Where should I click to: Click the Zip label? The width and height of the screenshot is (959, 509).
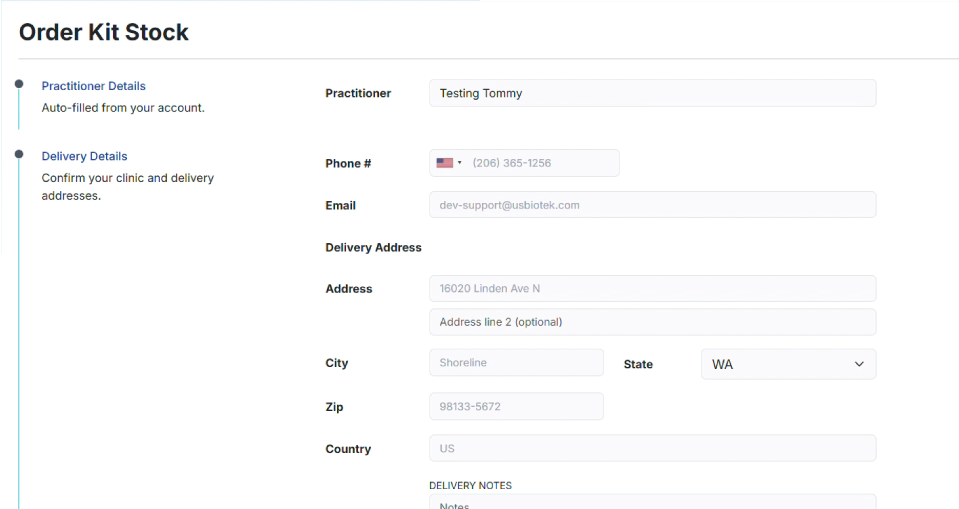(x=334, y=407)
